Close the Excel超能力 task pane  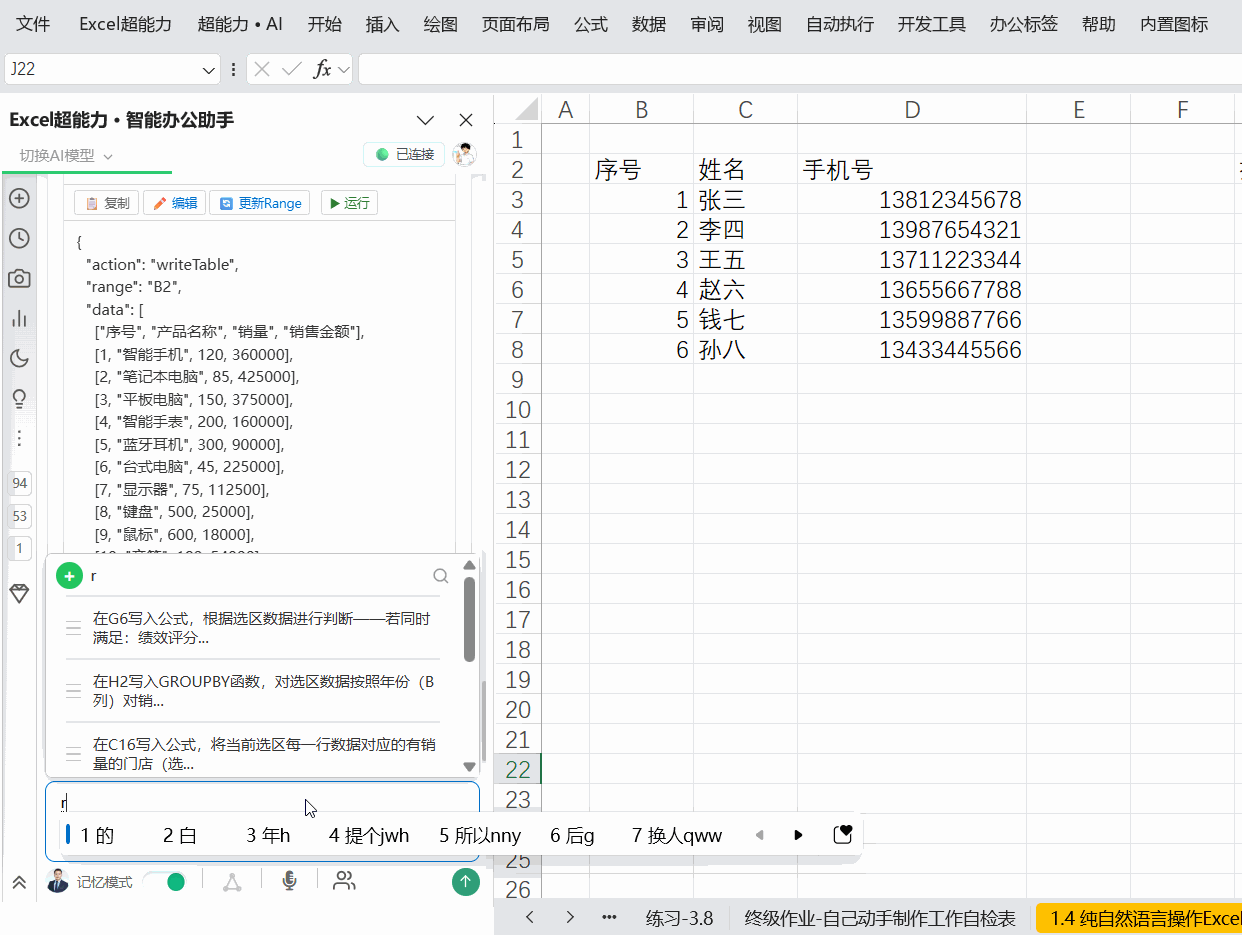(x=466, y=120)
